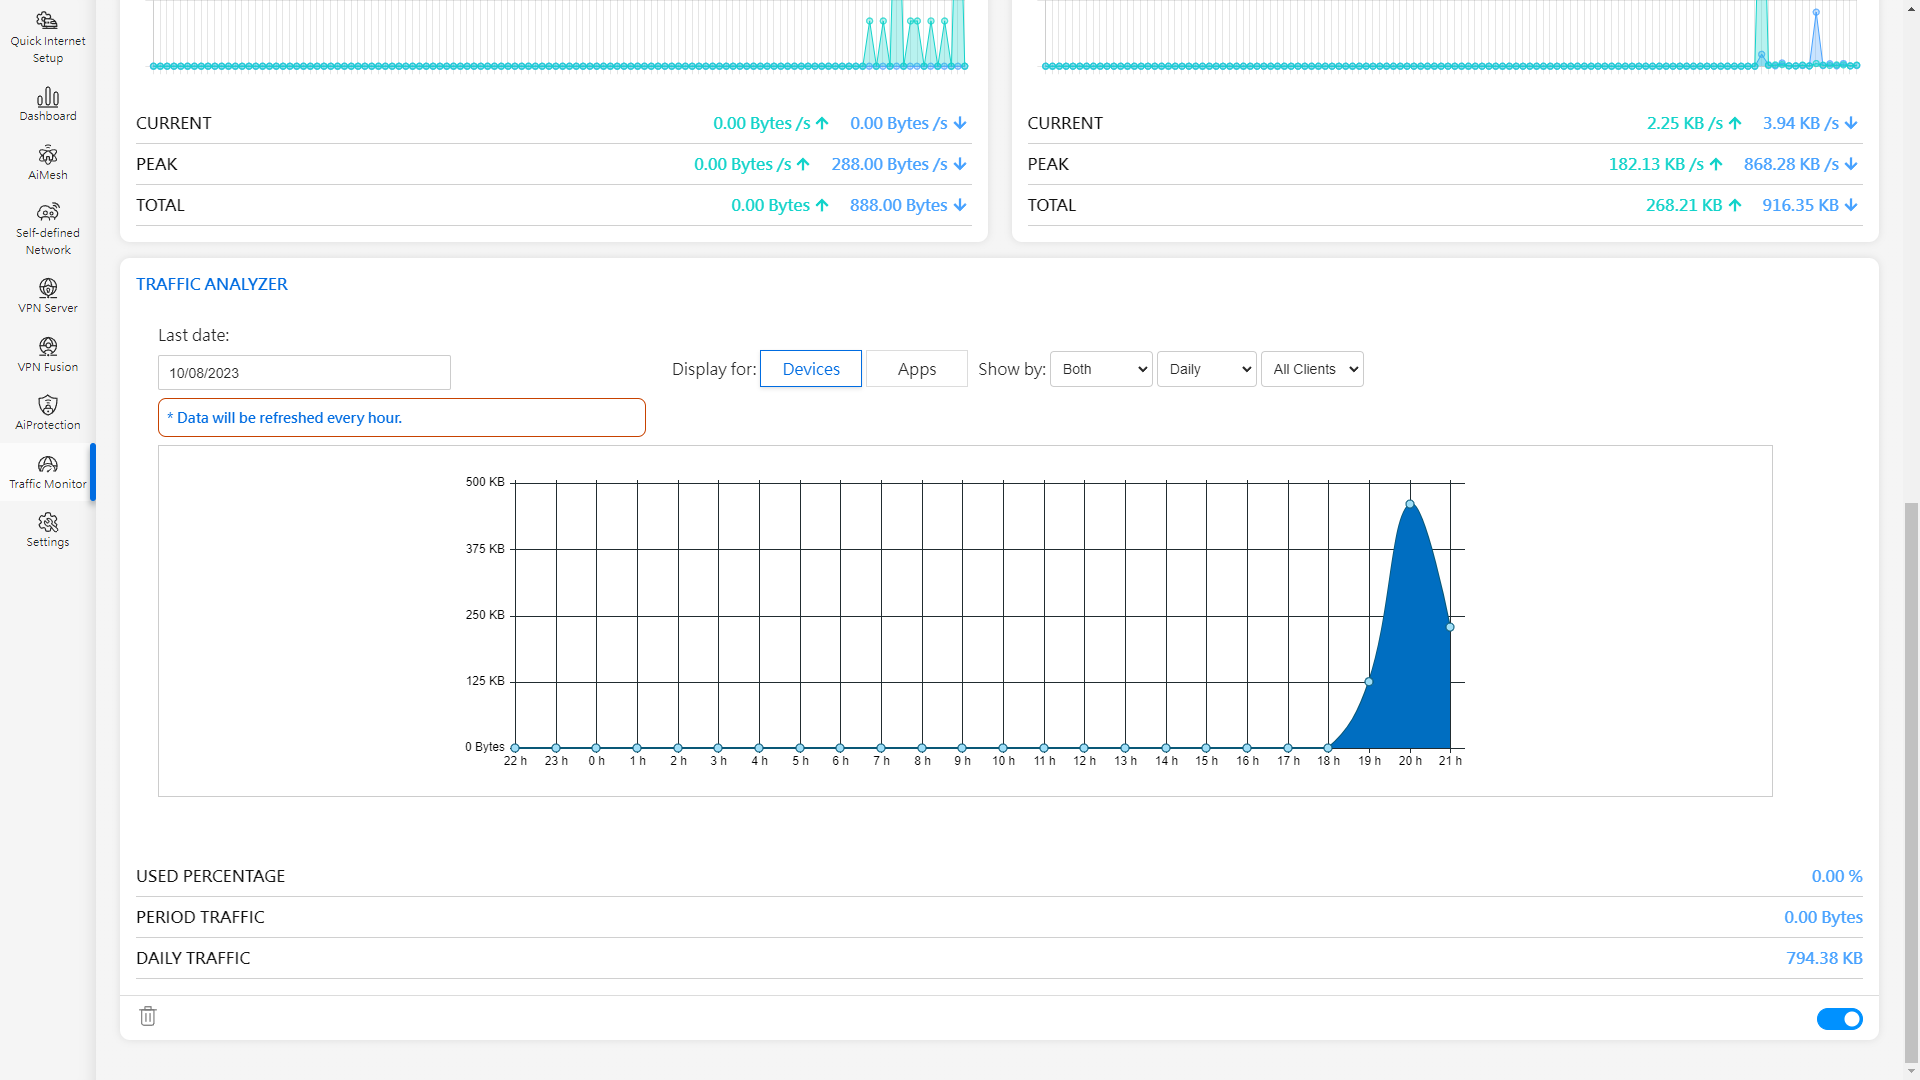Open AiProtection section

pyautogui.click(x=48, y=413)
